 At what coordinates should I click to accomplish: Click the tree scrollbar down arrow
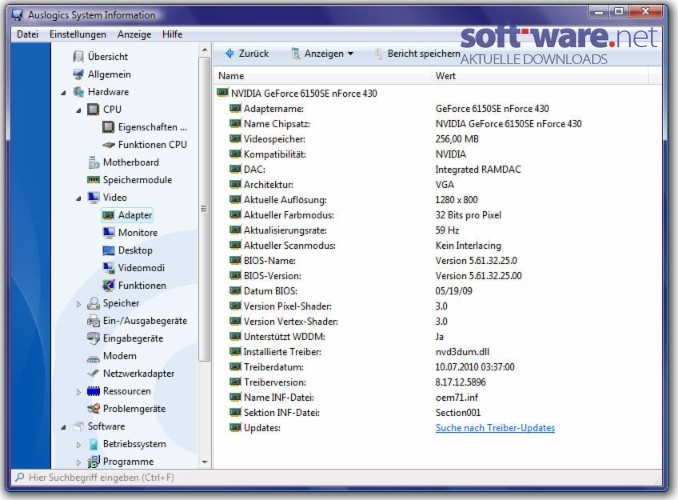click(205, 462)
